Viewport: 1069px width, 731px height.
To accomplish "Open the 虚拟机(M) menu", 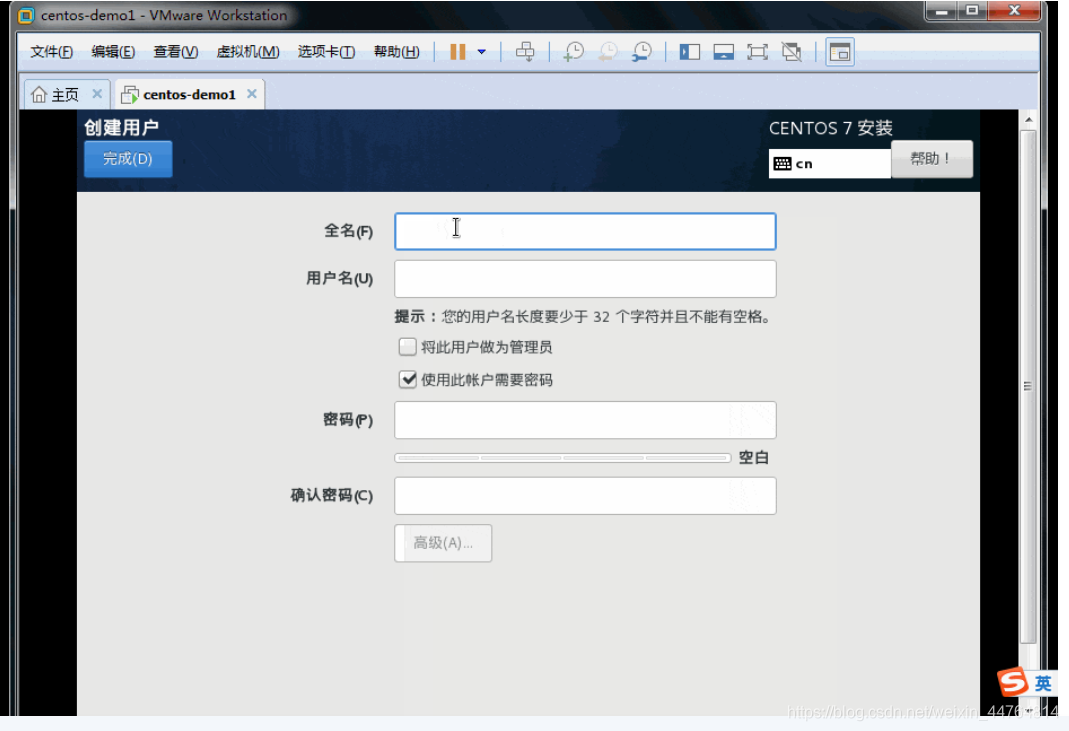I will point(247,52).
